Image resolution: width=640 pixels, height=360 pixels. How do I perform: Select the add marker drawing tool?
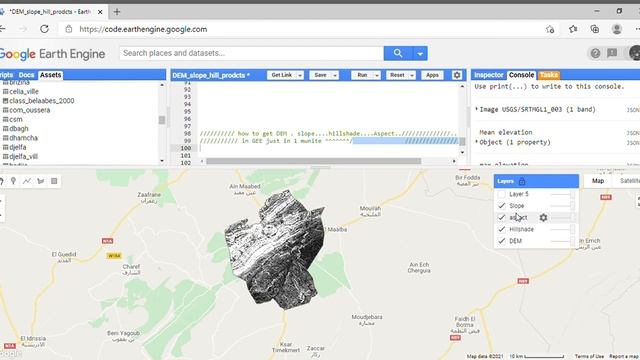13,181
